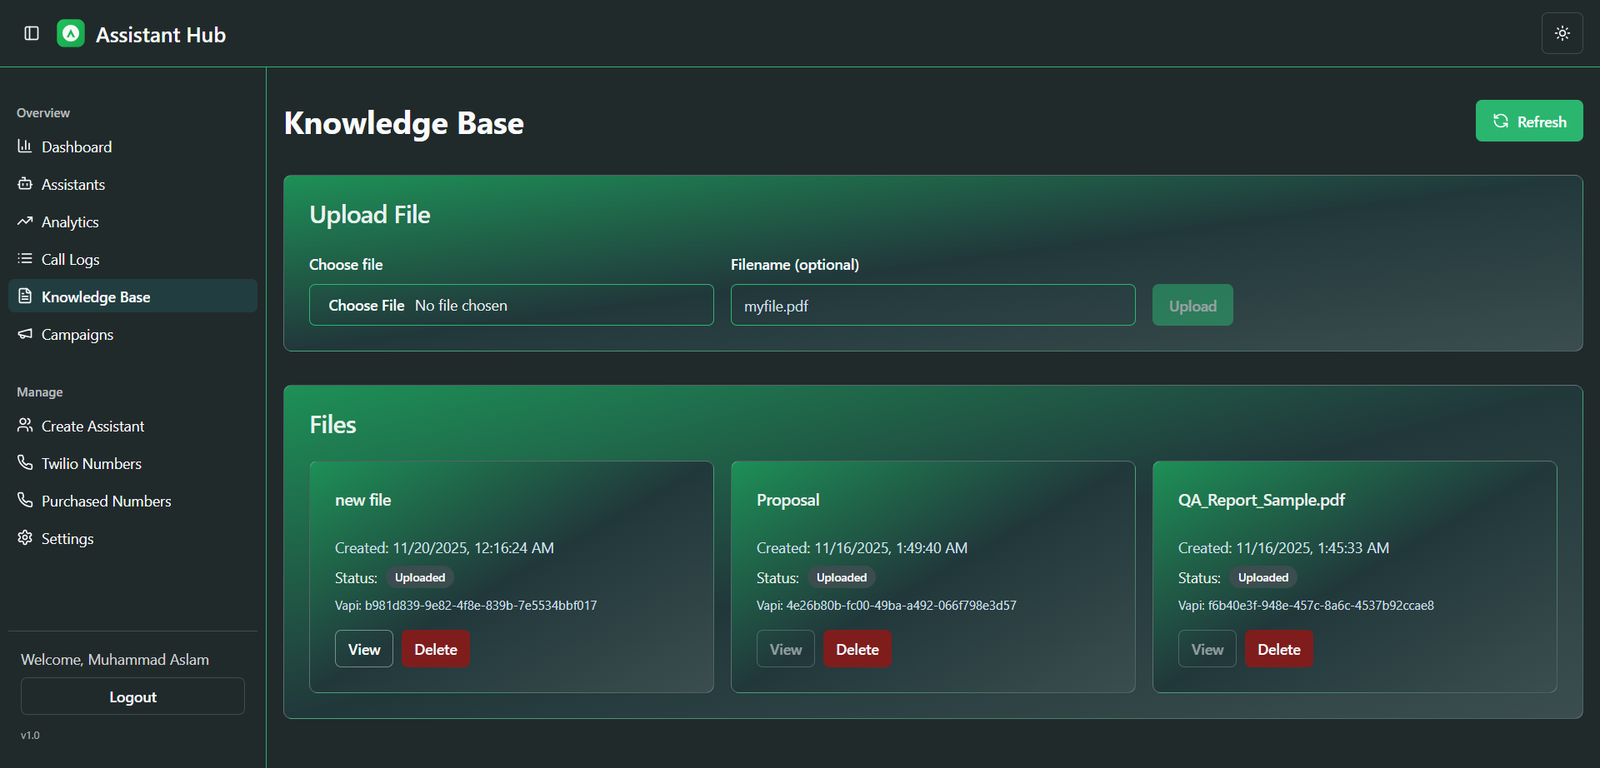The height and width of the screenshot is (768, 1600).
Task: Toggle the sidebar collapse icon
Action: coord(32,34)
